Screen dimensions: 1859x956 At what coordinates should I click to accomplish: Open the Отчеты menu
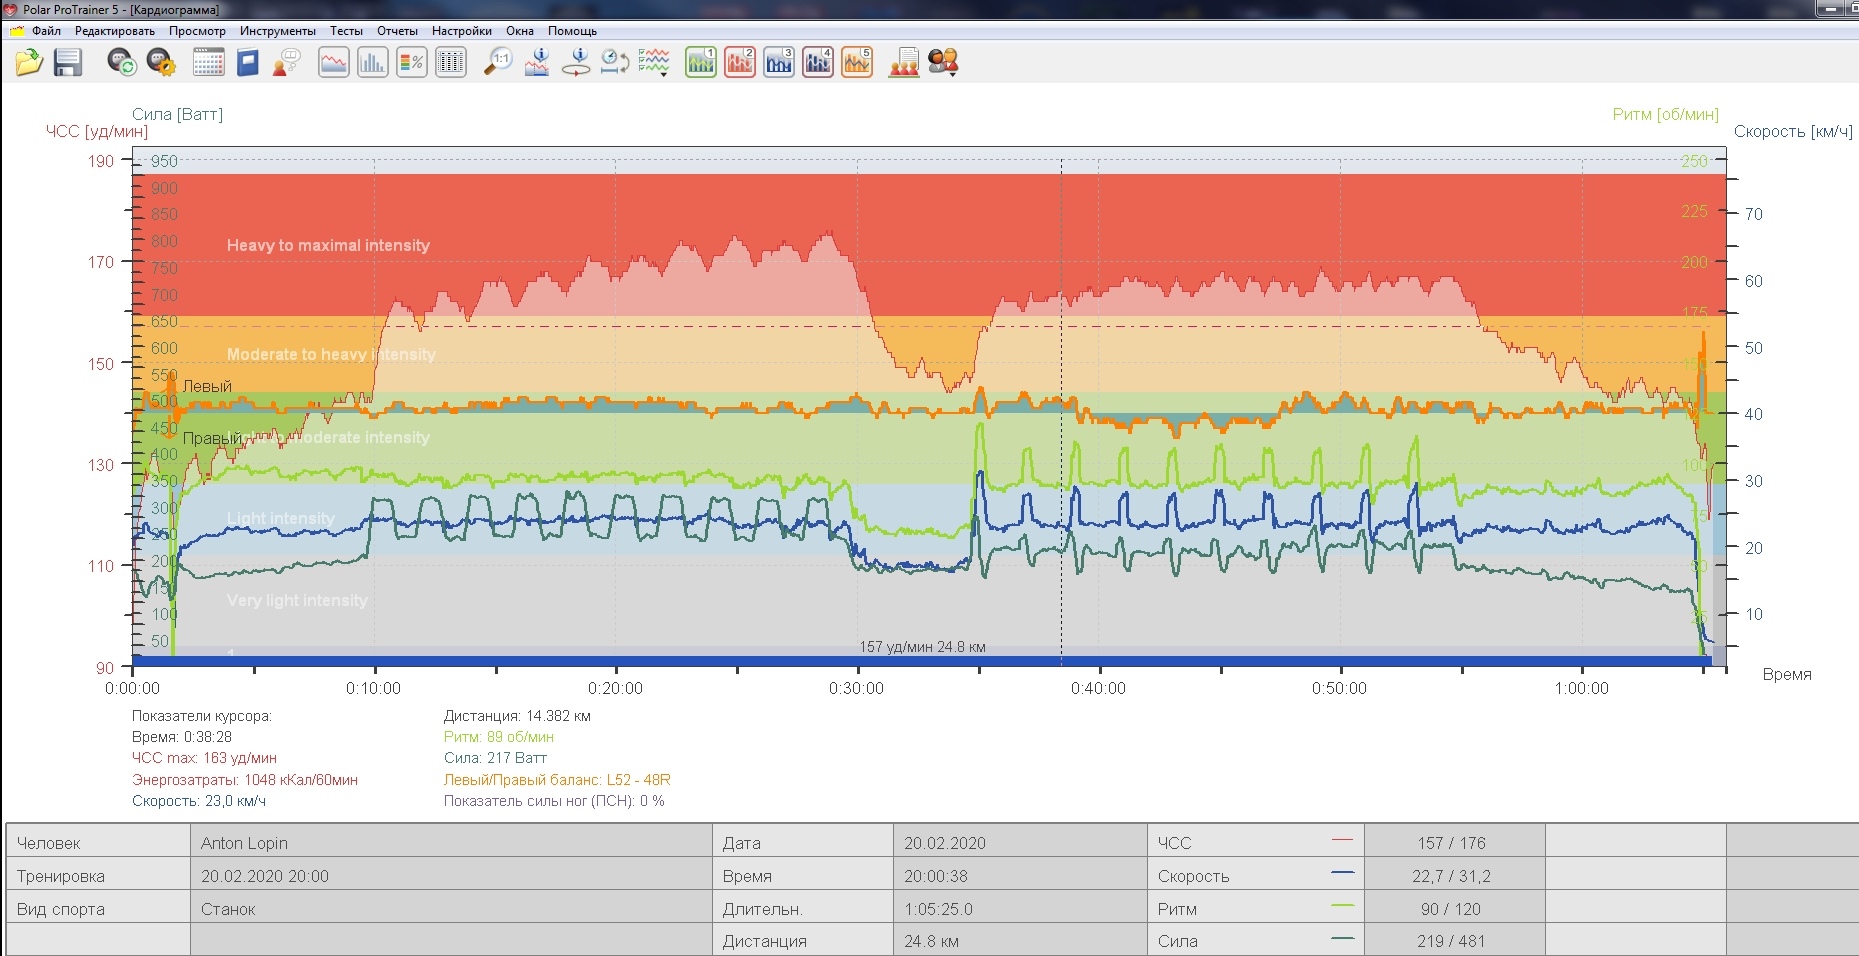coord(397,31)
